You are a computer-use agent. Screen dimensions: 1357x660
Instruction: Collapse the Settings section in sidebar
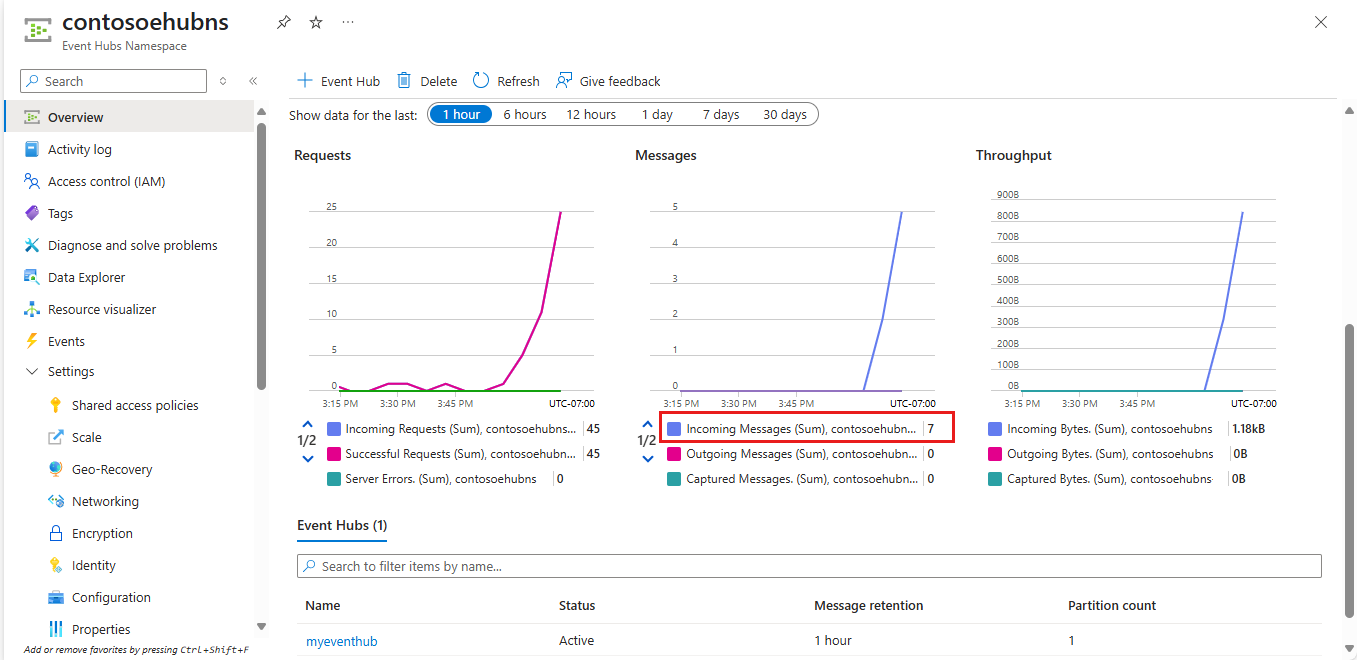coord(32,371)
